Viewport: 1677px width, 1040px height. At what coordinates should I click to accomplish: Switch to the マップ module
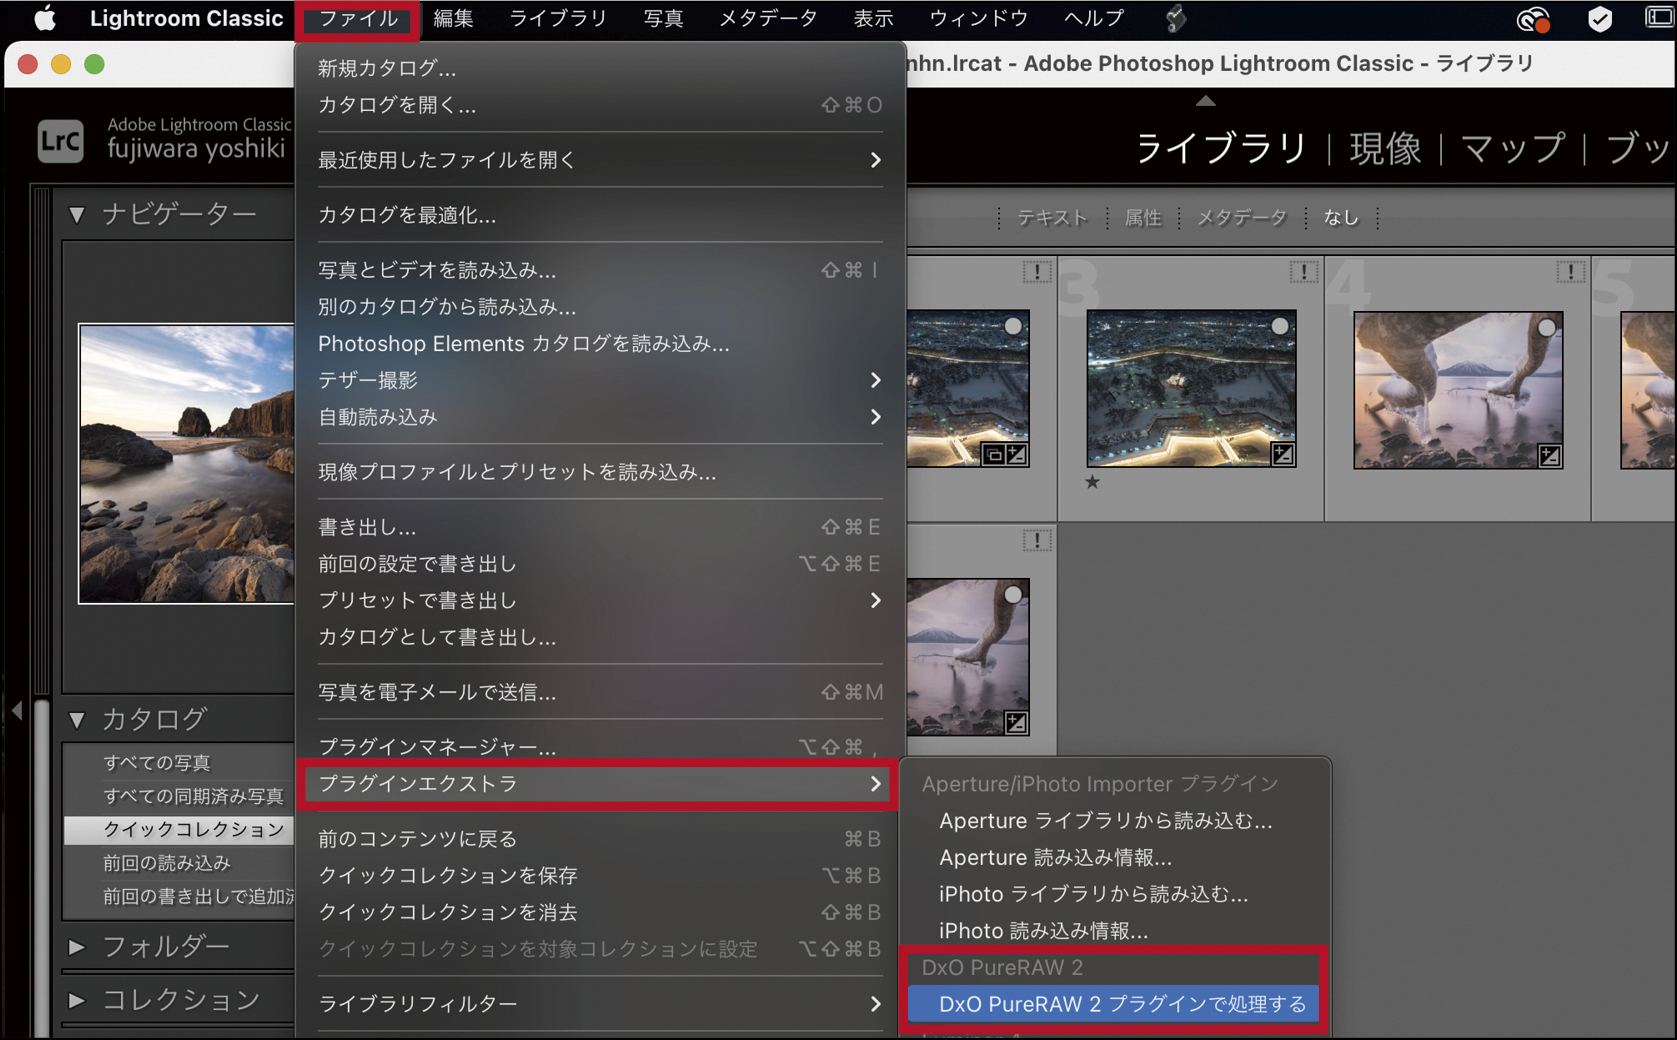[x=1513, y=149]
